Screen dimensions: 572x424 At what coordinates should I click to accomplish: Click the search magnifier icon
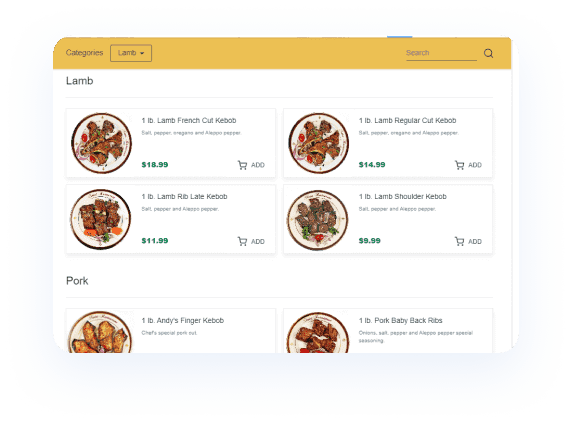488,53
